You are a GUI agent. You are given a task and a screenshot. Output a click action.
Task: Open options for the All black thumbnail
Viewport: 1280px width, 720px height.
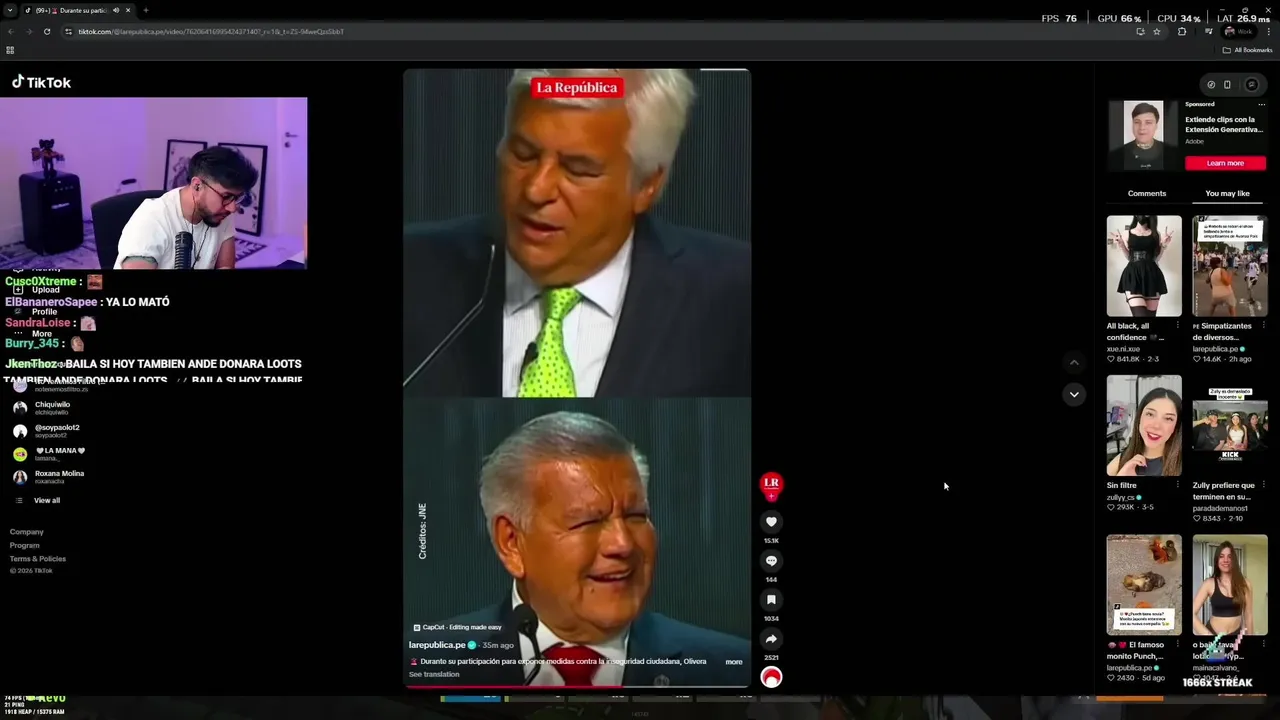[x=1177, y=326]
